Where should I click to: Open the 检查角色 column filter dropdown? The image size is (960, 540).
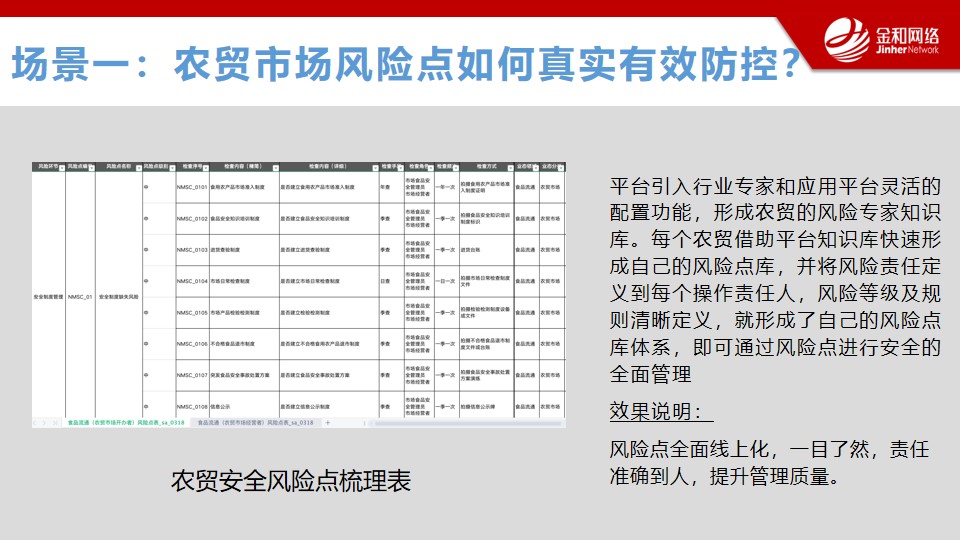[431, 168]
